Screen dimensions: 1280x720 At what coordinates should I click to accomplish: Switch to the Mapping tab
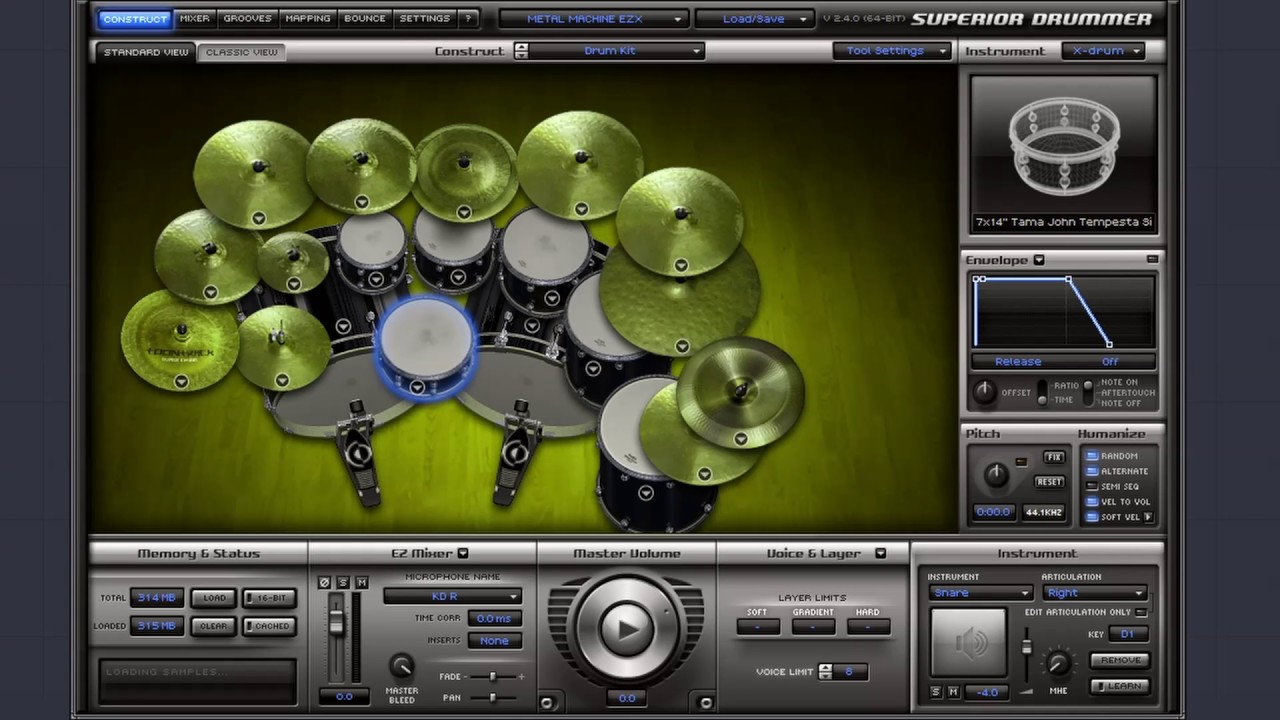[x=308, y=18]
